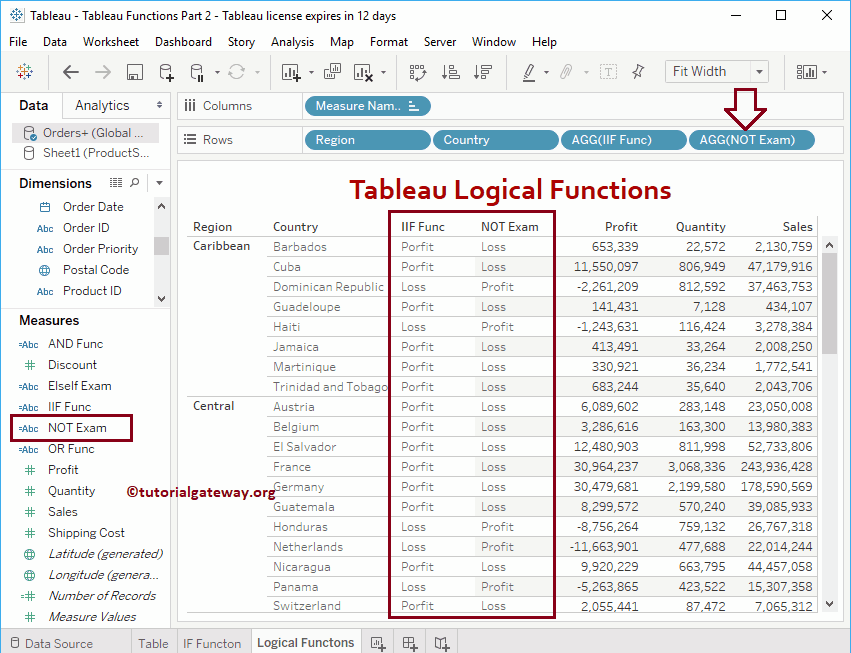Image resolution: width=851 pixels, height=653 pixels.
Task: Click the table scroll down arrow
Action: pyautogui.click(x=829, y=604)
